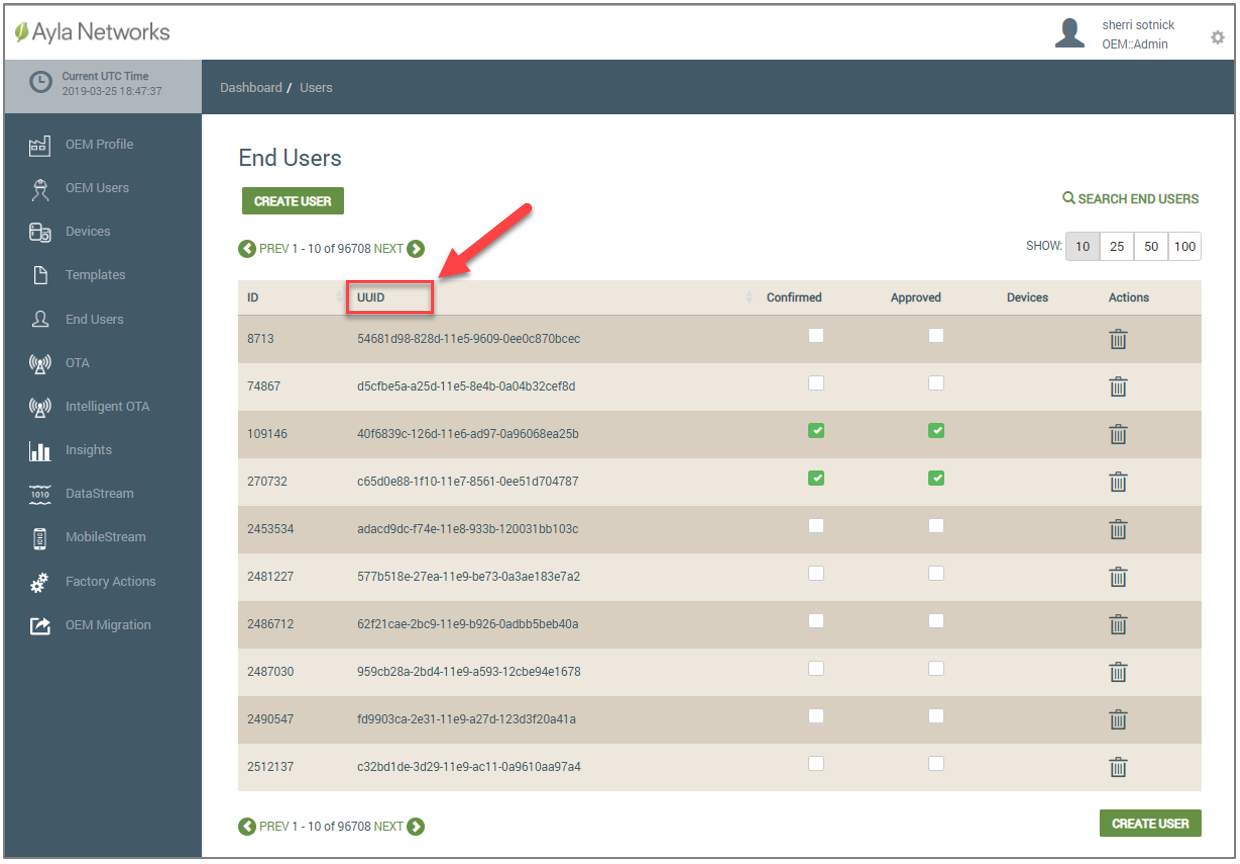Viewport: 1240px width, 864px height.
Task: Open OEM Profile in sidebar
Action: pyautogui.click(x=99, y=145)
